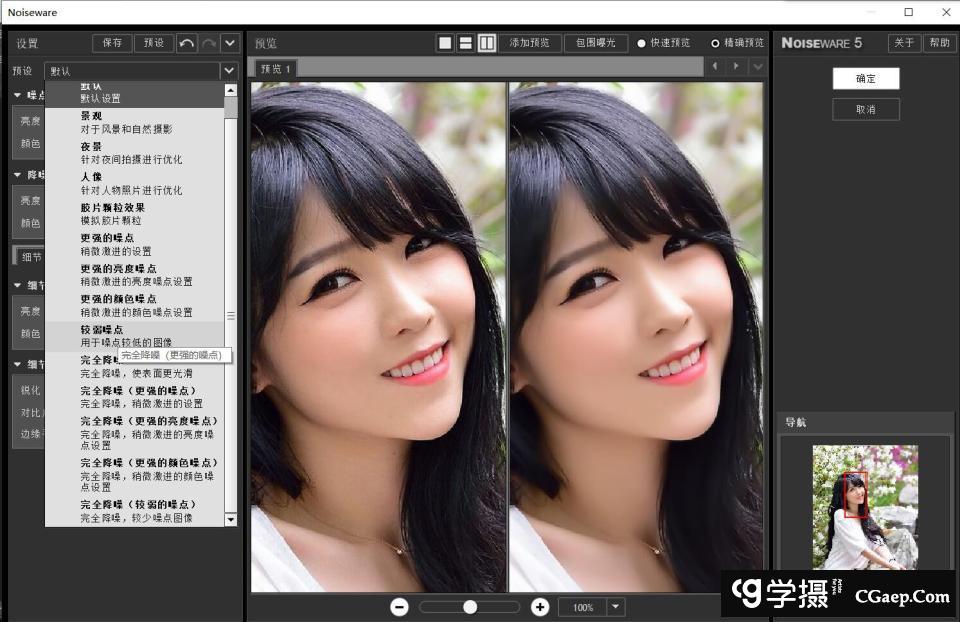The width and height of the screenshot is (960, 622).
Task: Open the zoom percentage dropdown
Action: click(615, 607)
